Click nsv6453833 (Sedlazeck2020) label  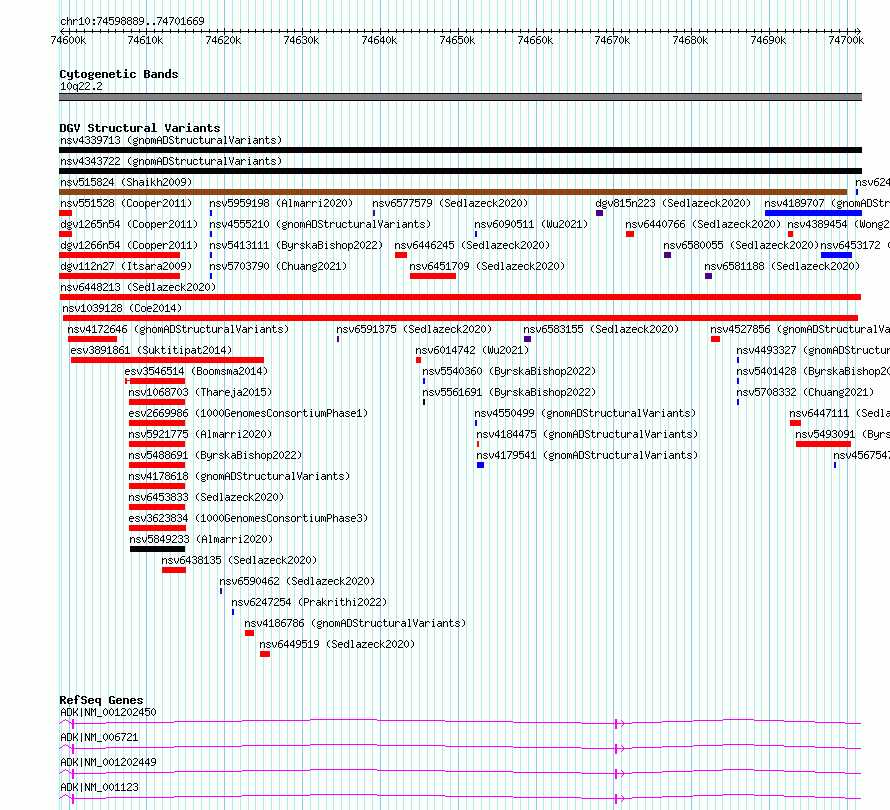tap(207, 497)
